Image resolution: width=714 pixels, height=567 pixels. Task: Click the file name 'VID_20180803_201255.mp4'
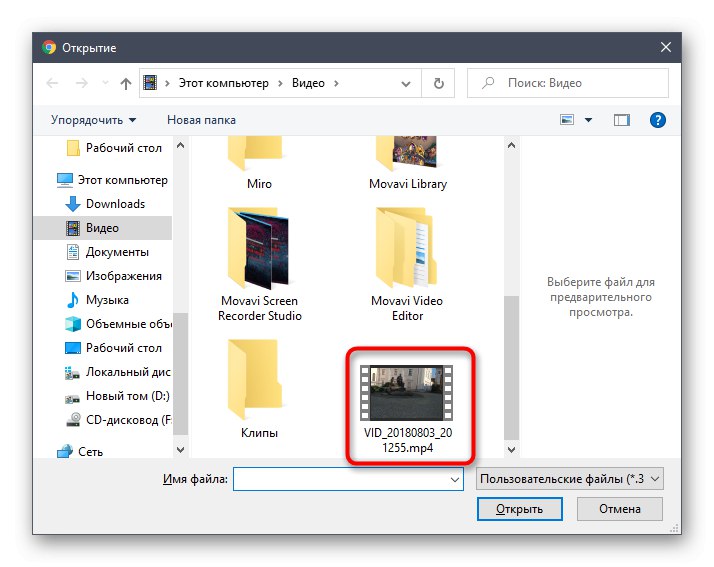click(x=408, y=440)
